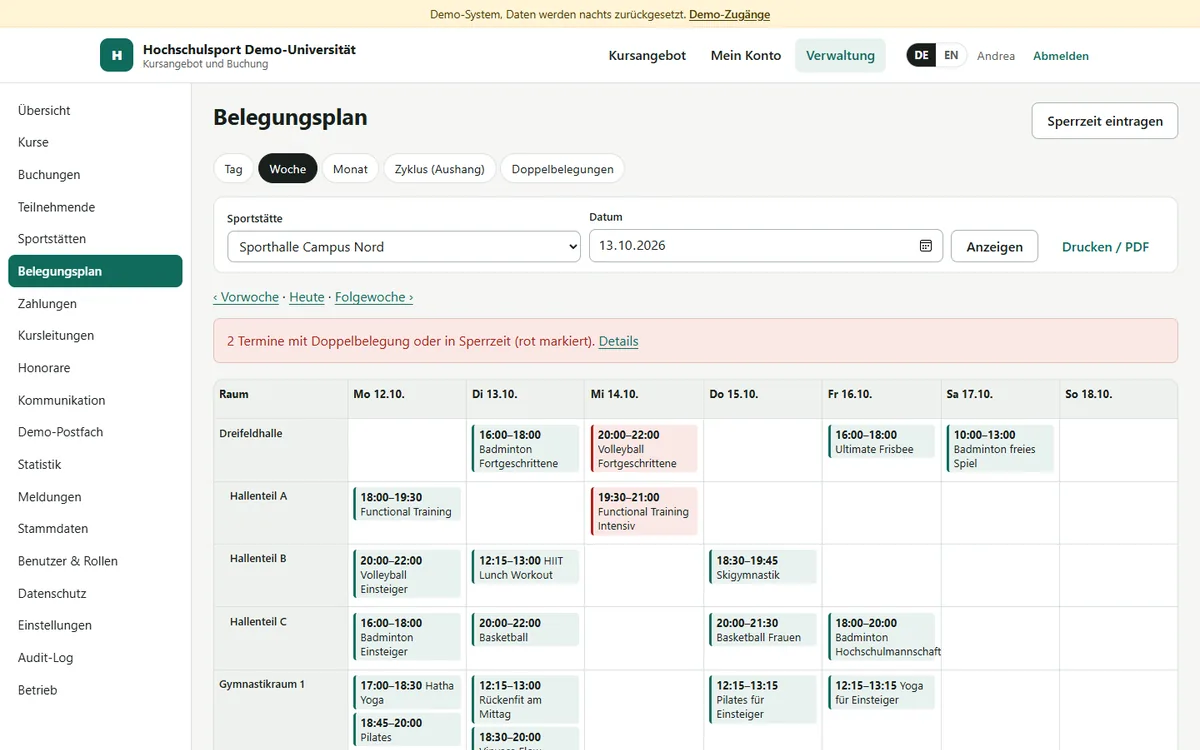The width and height of the screenshot is (1200, 750).
Task: Select the Tag view tab
Action: click(x=233, y=169)
